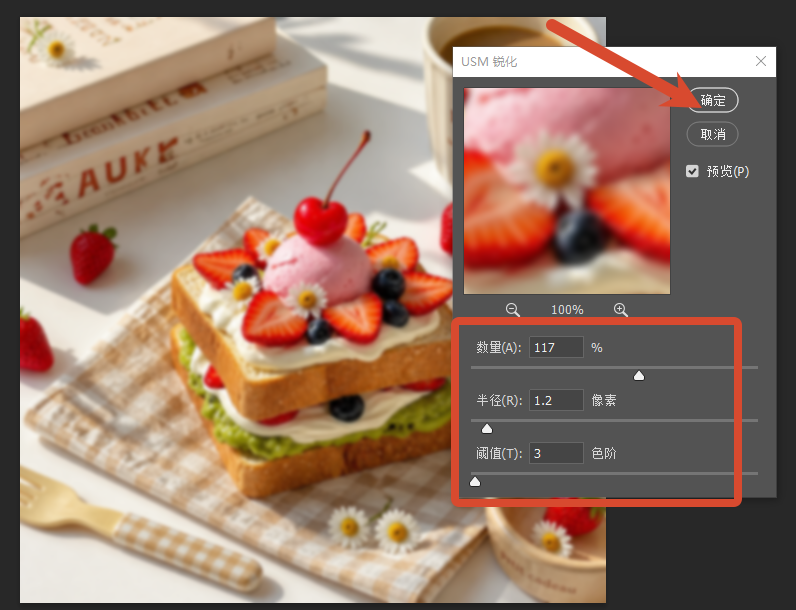
Task: Click the USM 锐化 title text
Action: (x=489, y=62)
